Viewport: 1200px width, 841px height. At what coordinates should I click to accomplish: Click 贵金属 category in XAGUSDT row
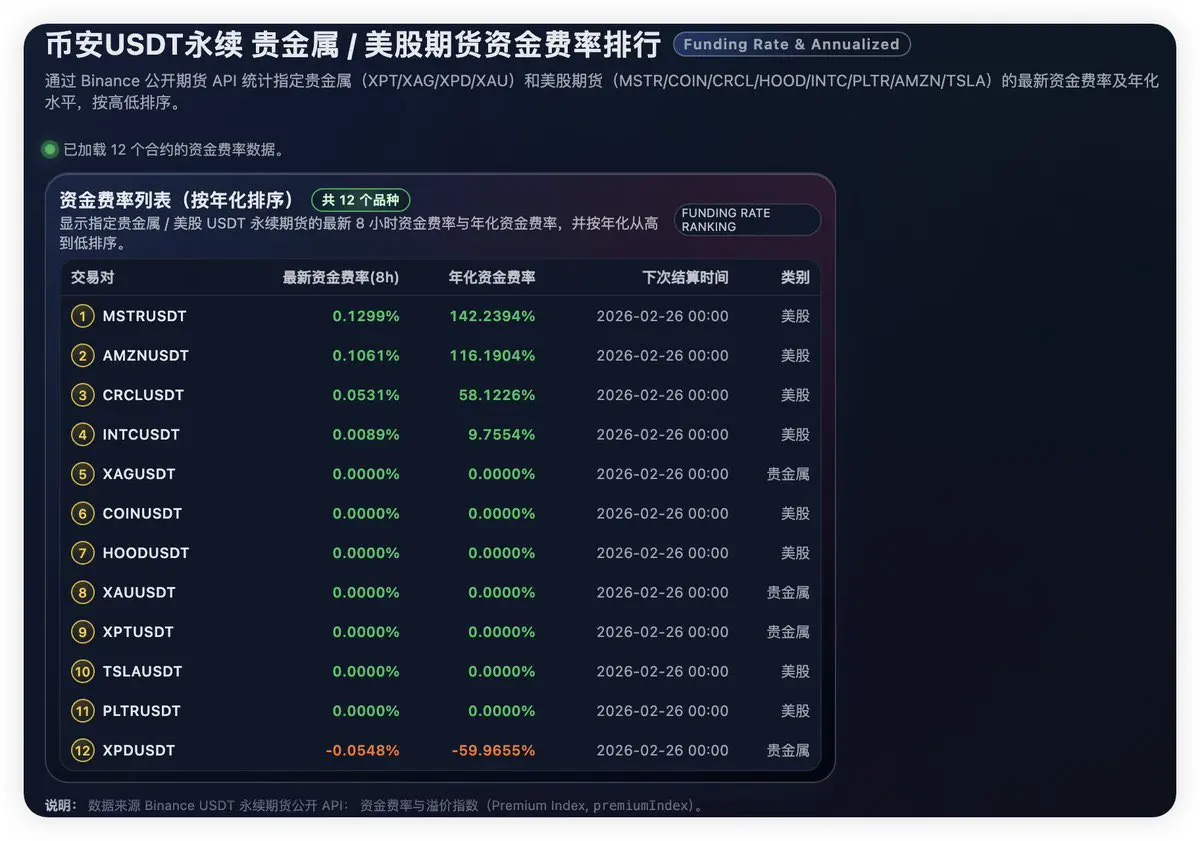[x=788, y=474]
